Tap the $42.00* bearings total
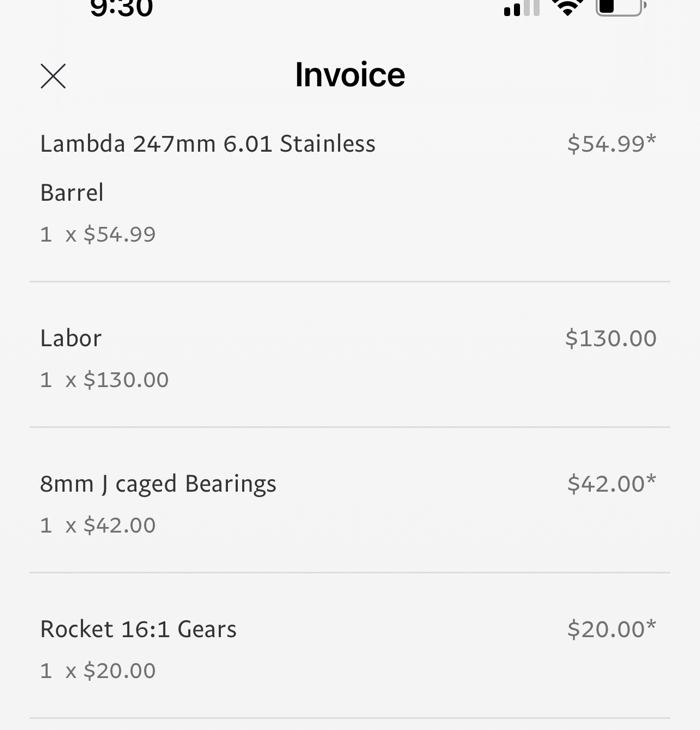This screenshot has width=700, height=730. pos(611,484)
